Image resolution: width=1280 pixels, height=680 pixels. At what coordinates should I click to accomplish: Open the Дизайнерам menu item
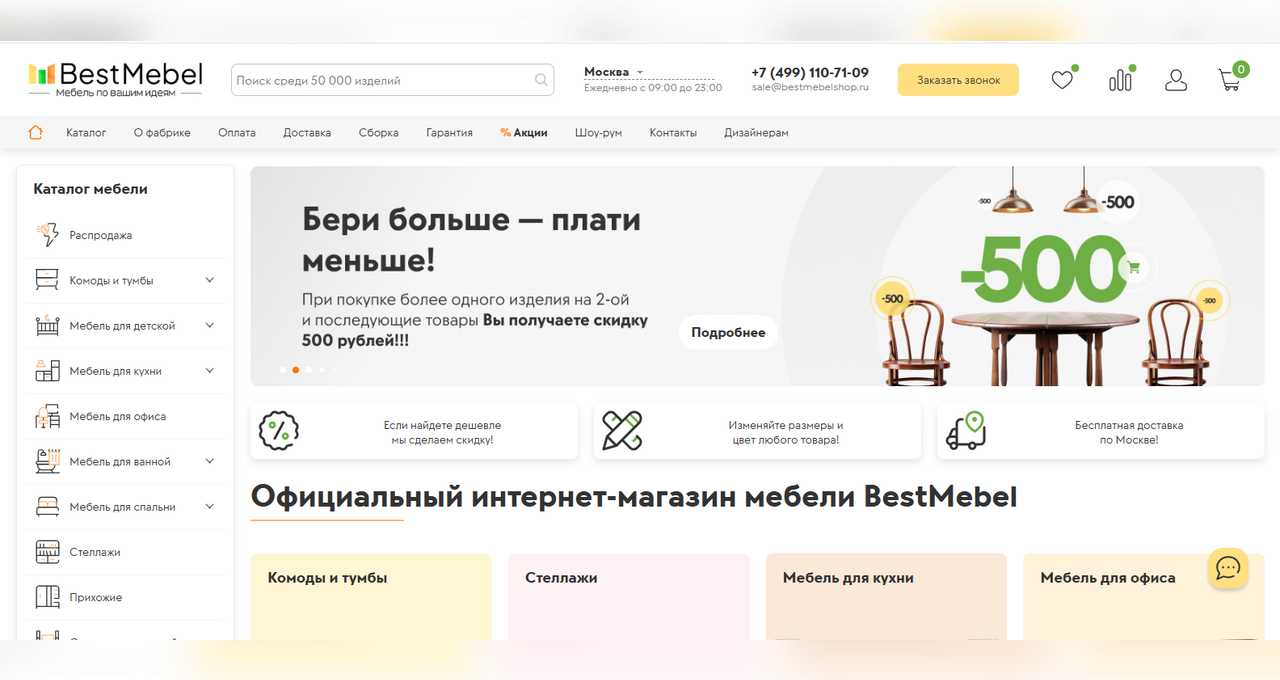point(756,132)
